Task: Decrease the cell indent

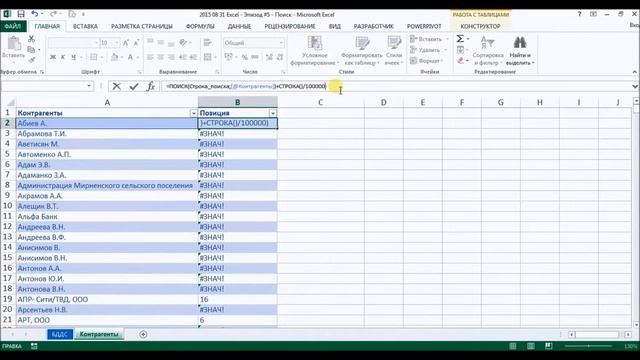Action: [x=182, y=57]
